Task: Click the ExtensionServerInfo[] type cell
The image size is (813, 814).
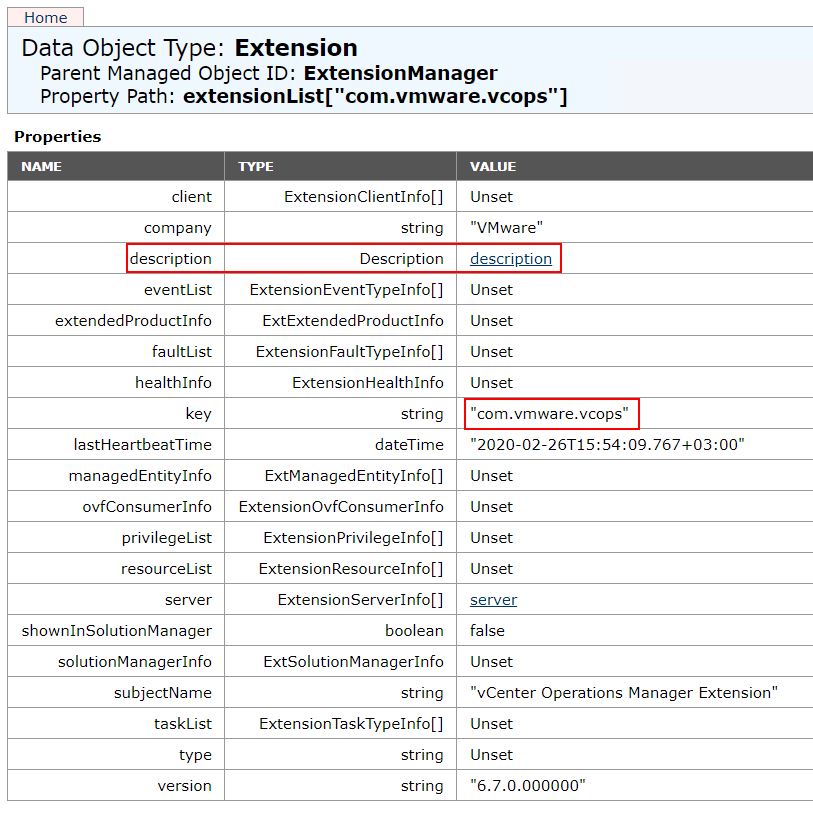Action: pos(360,600)
